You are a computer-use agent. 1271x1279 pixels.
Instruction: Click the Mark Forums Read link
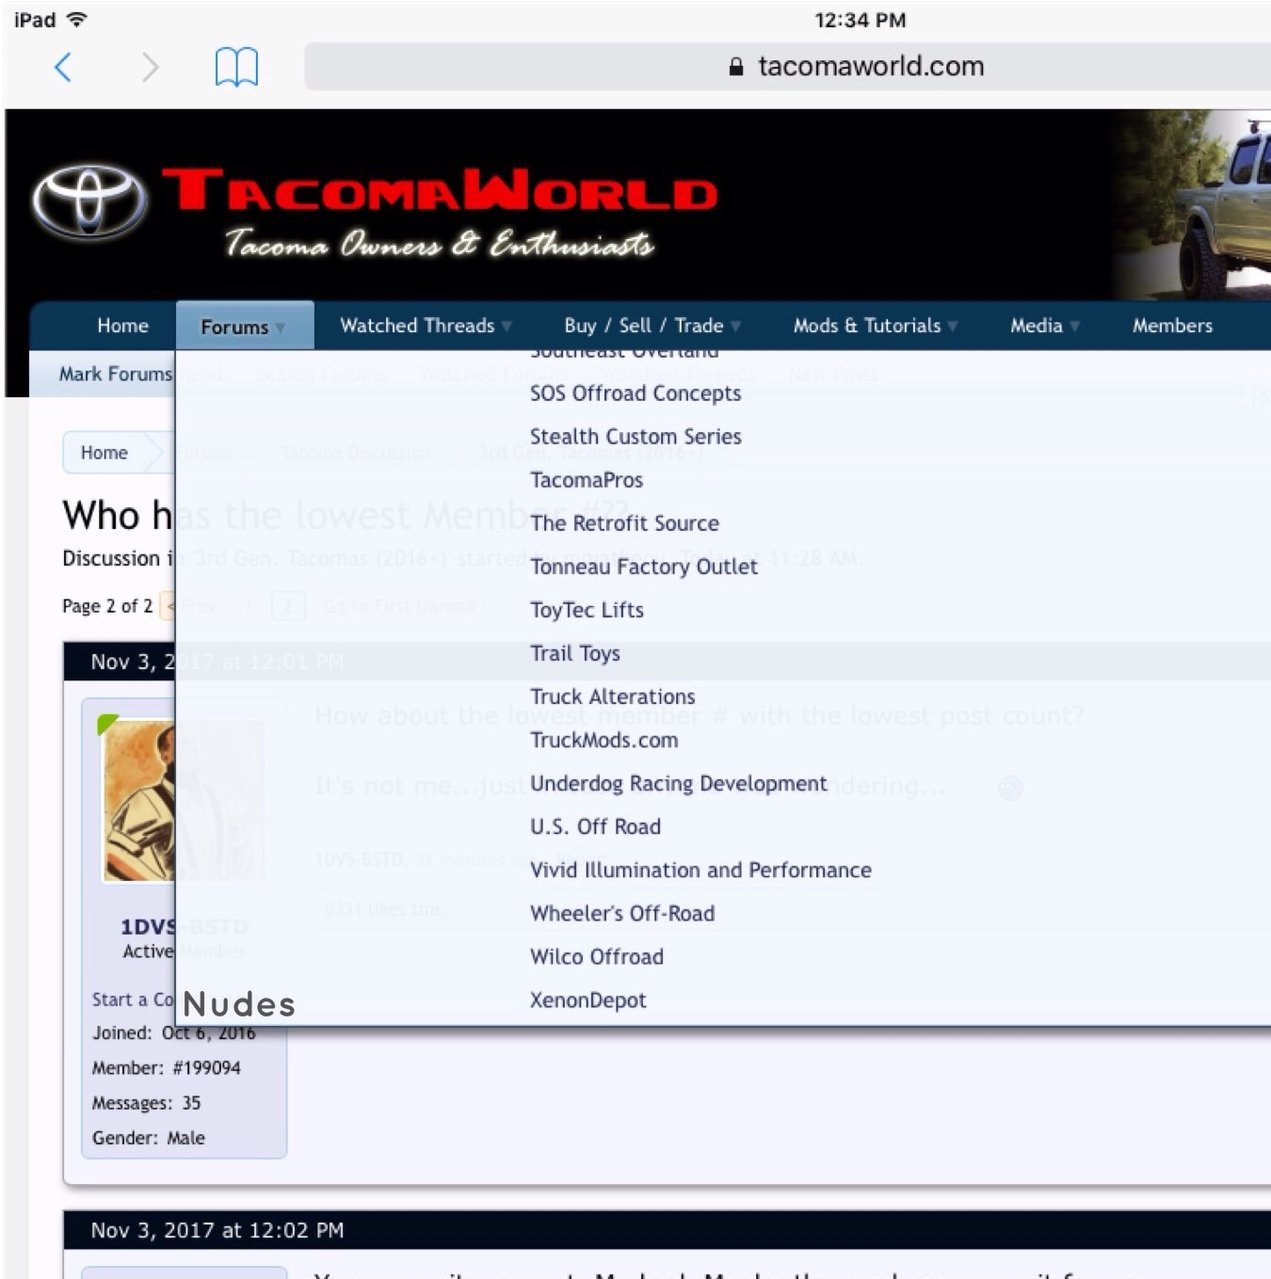point(140,374)
